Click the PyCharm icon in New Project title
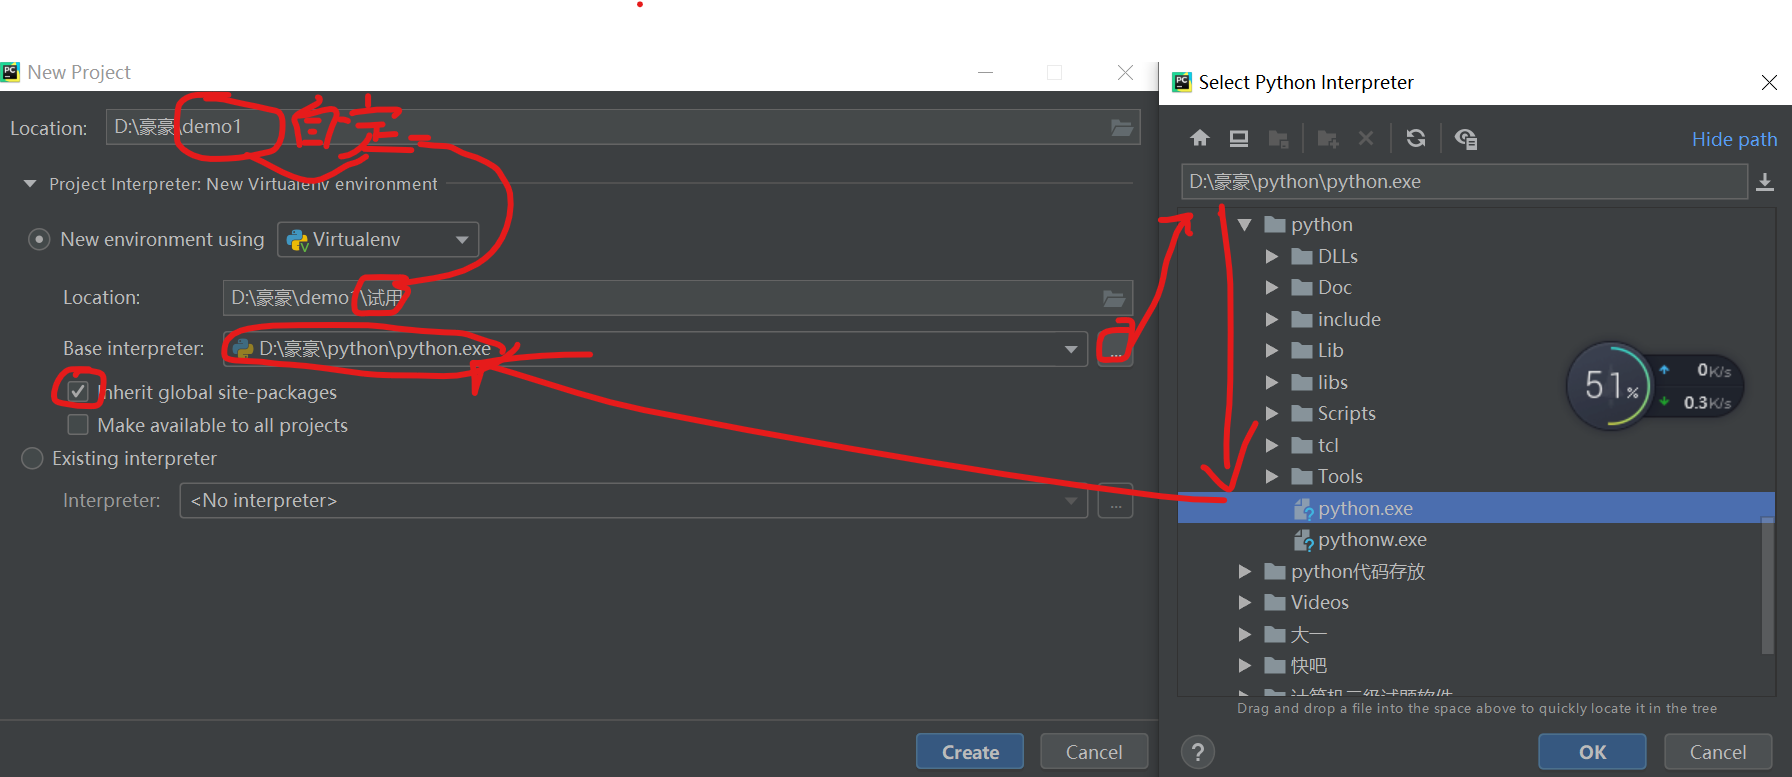Image resolution: width=1792 pixels, height=777 pixels. pos(11,72)
